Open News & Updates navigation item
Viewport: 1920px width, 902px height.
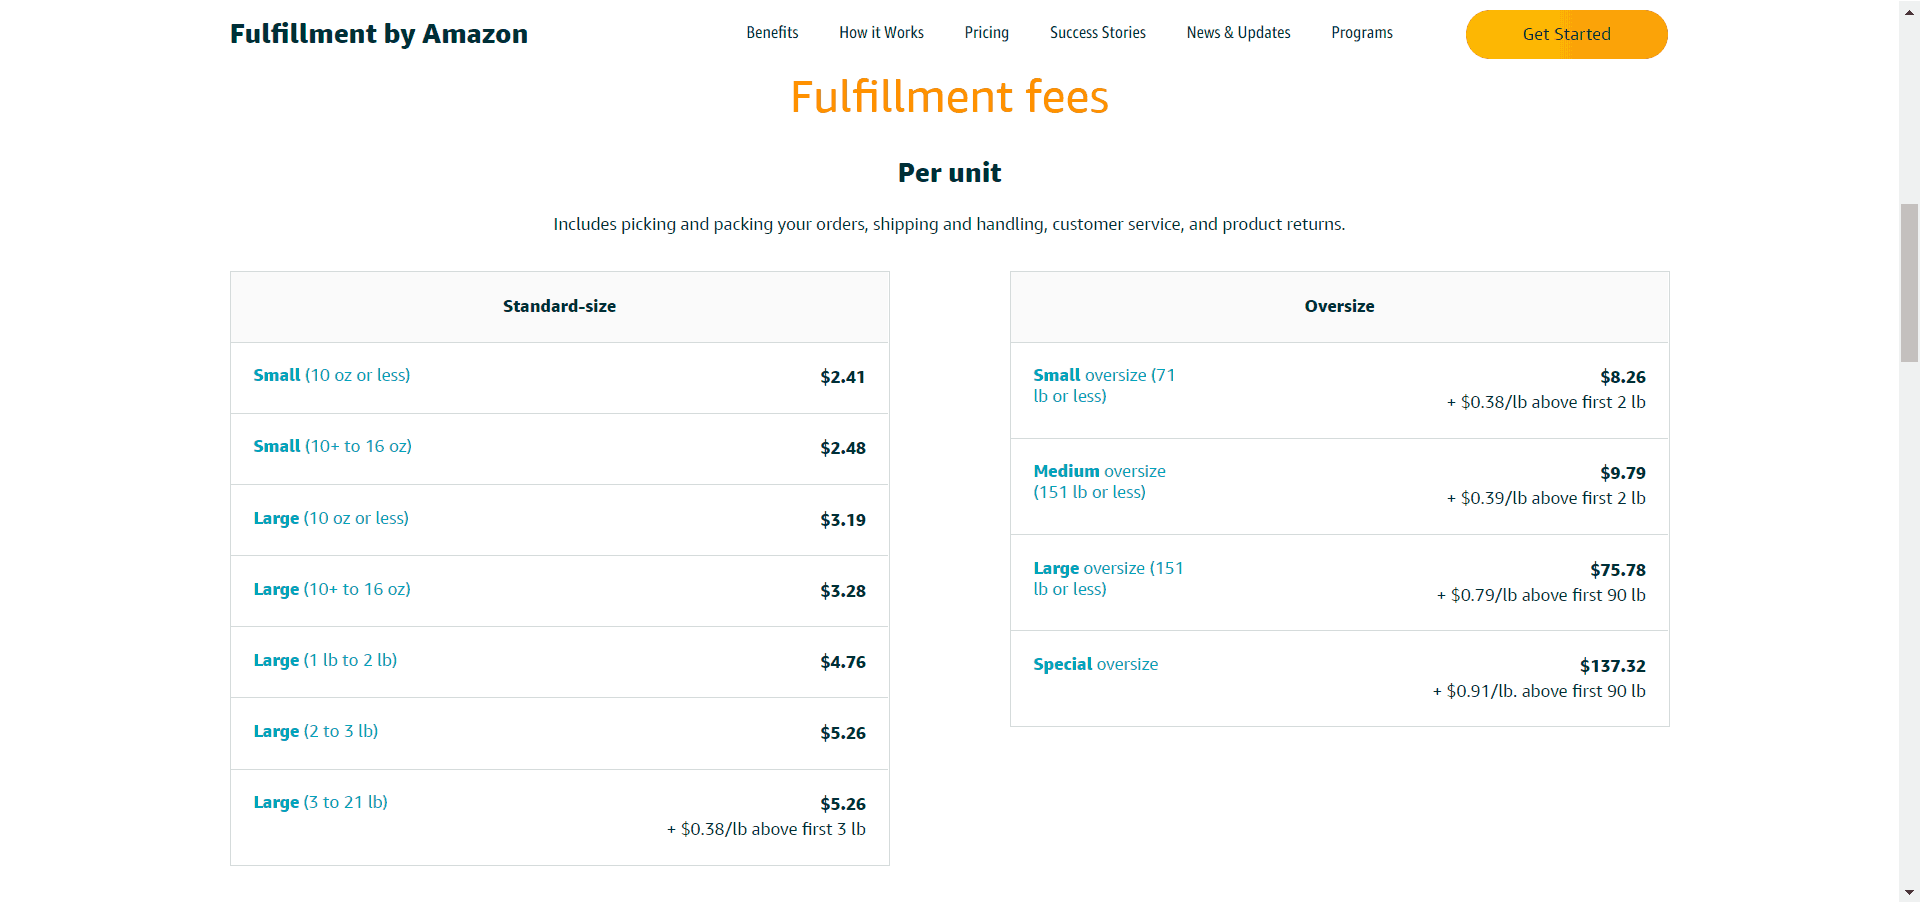[1238, 33]
